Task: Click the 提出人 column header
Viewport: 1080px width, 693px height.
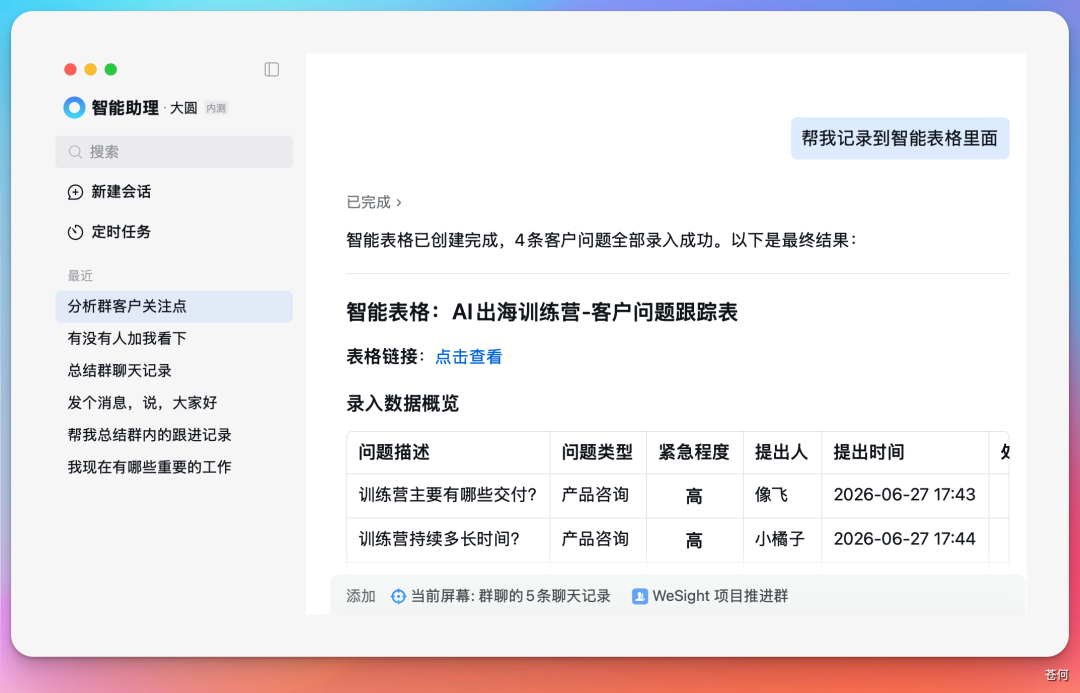Action: coord(781,453)
